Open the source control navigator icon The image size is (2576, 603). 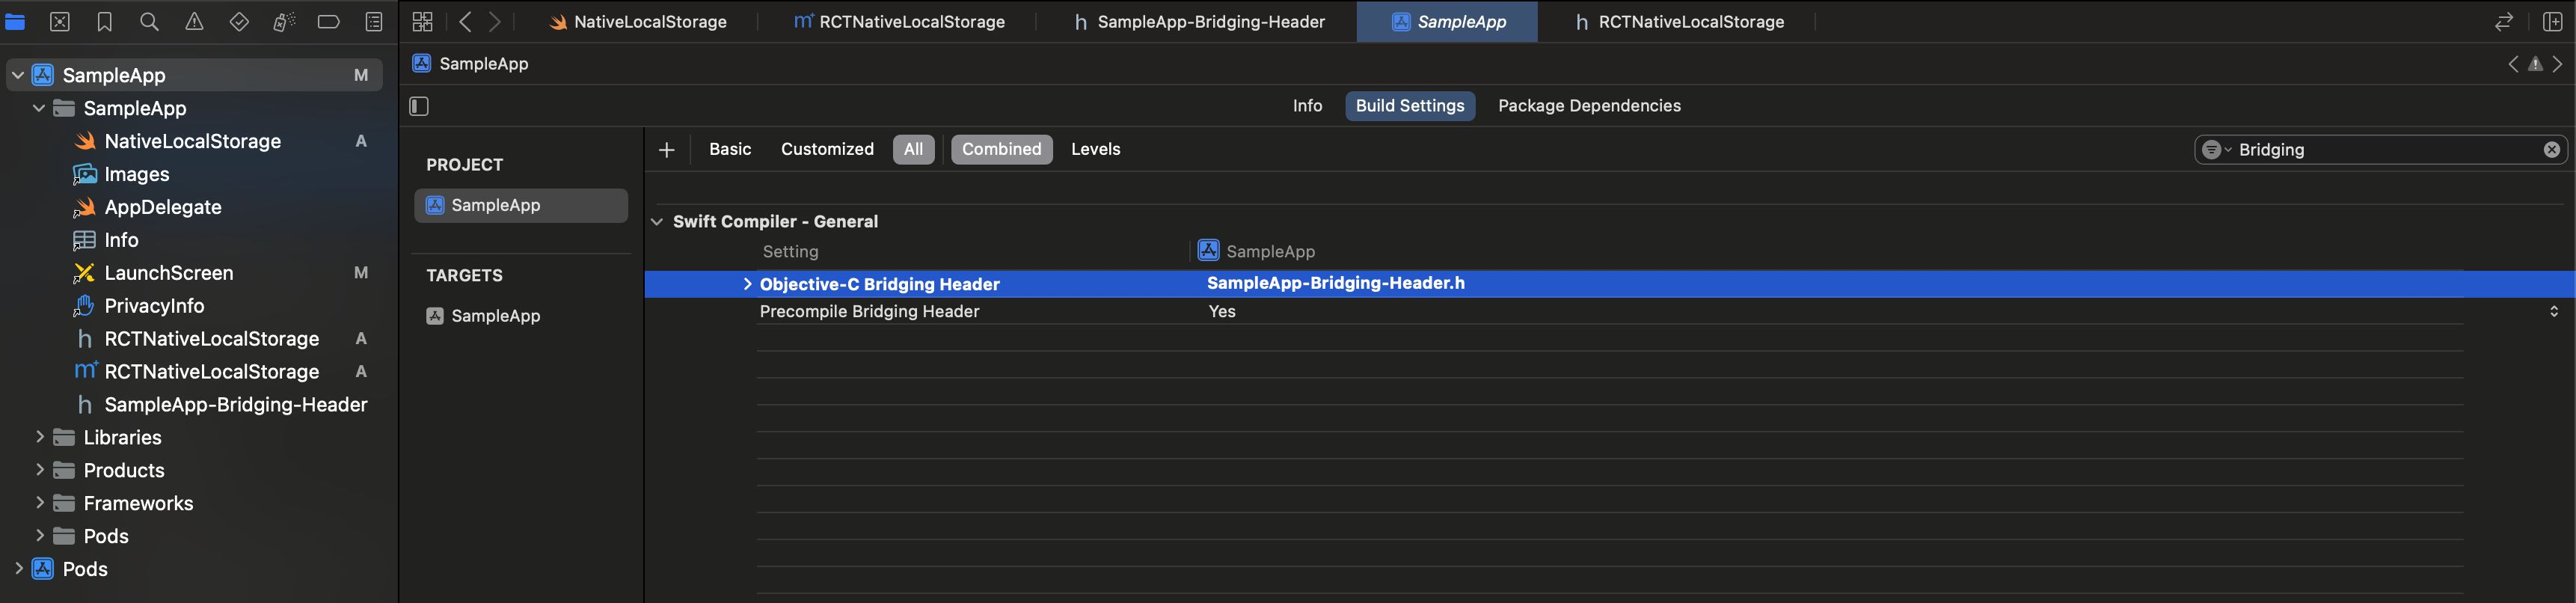[x=60, y=22]
